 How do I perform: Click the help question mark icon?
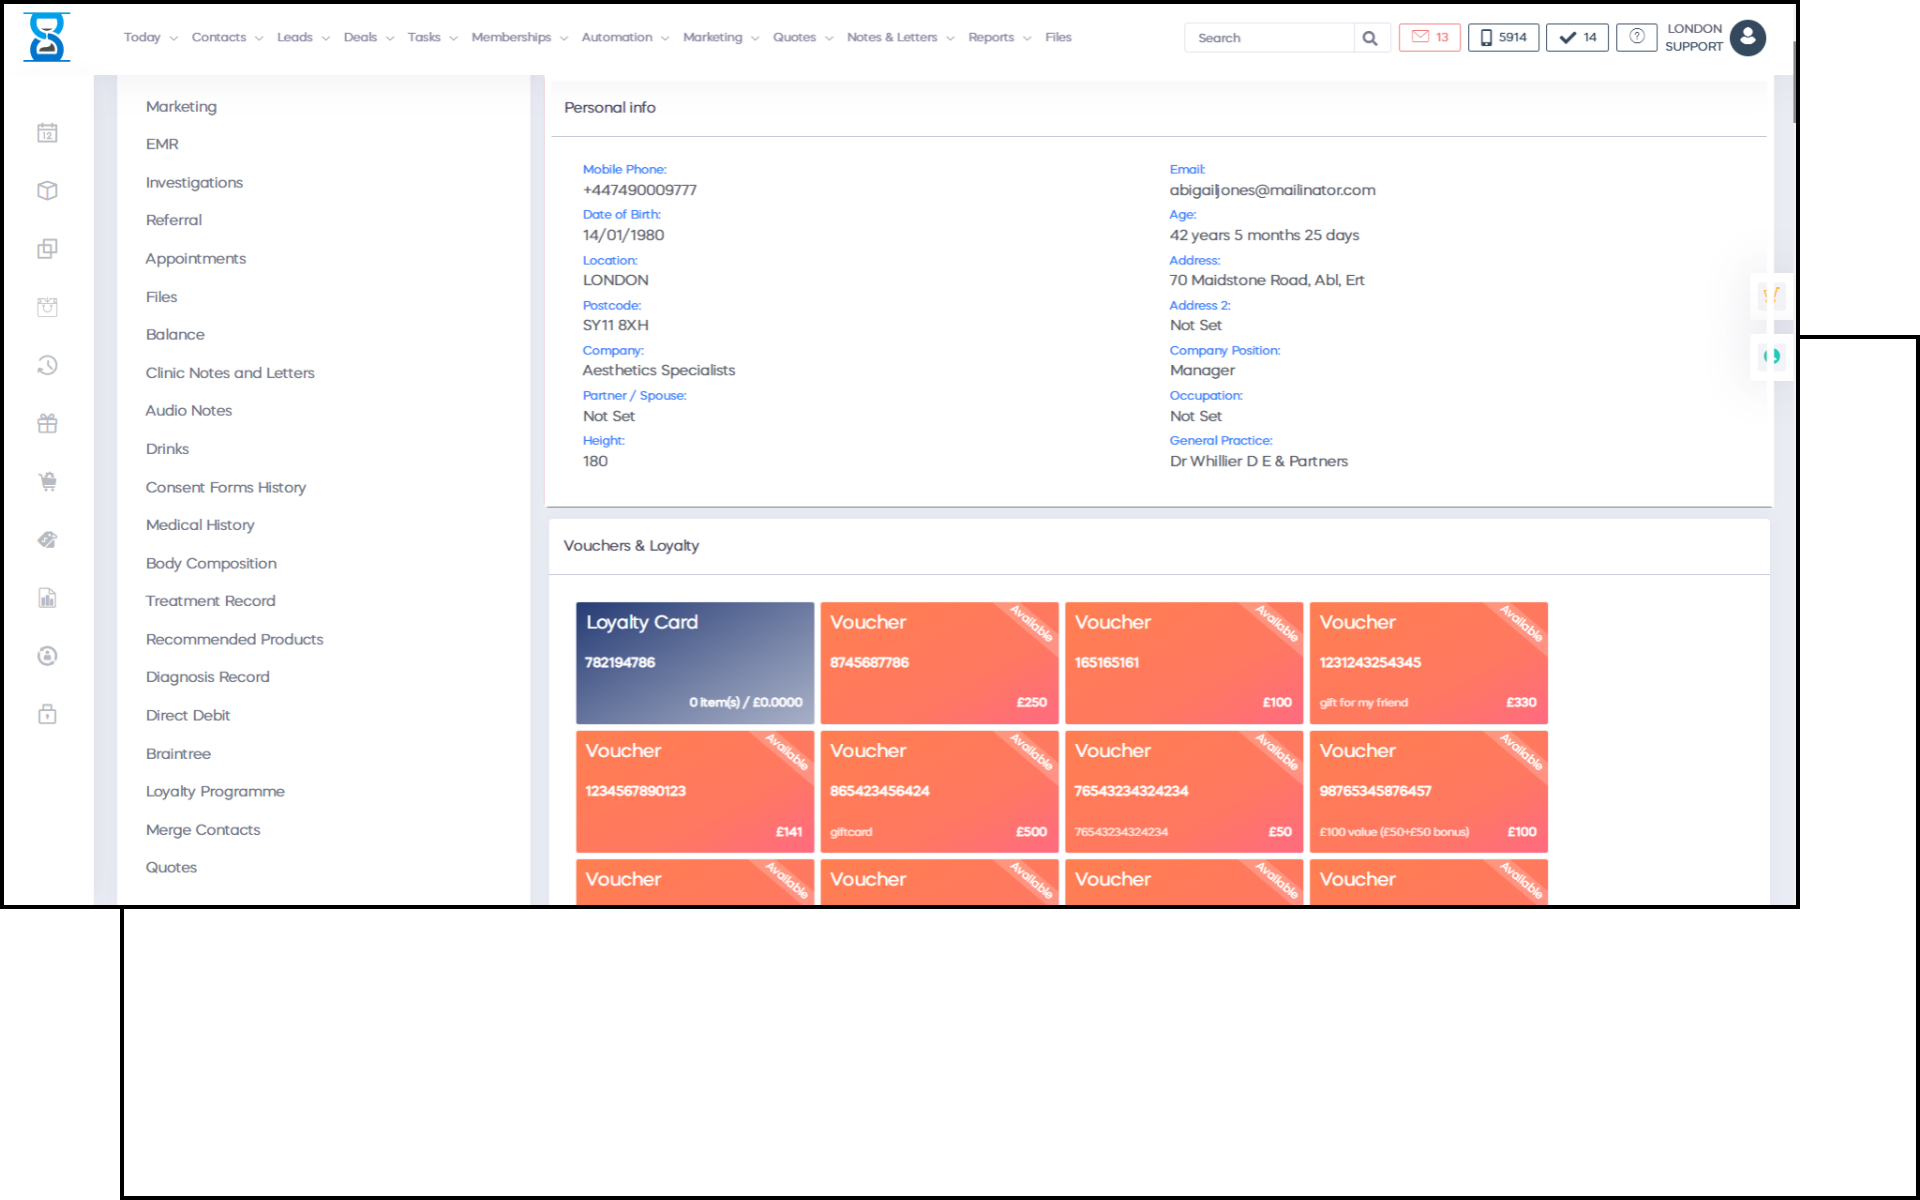click(1636, 37)
